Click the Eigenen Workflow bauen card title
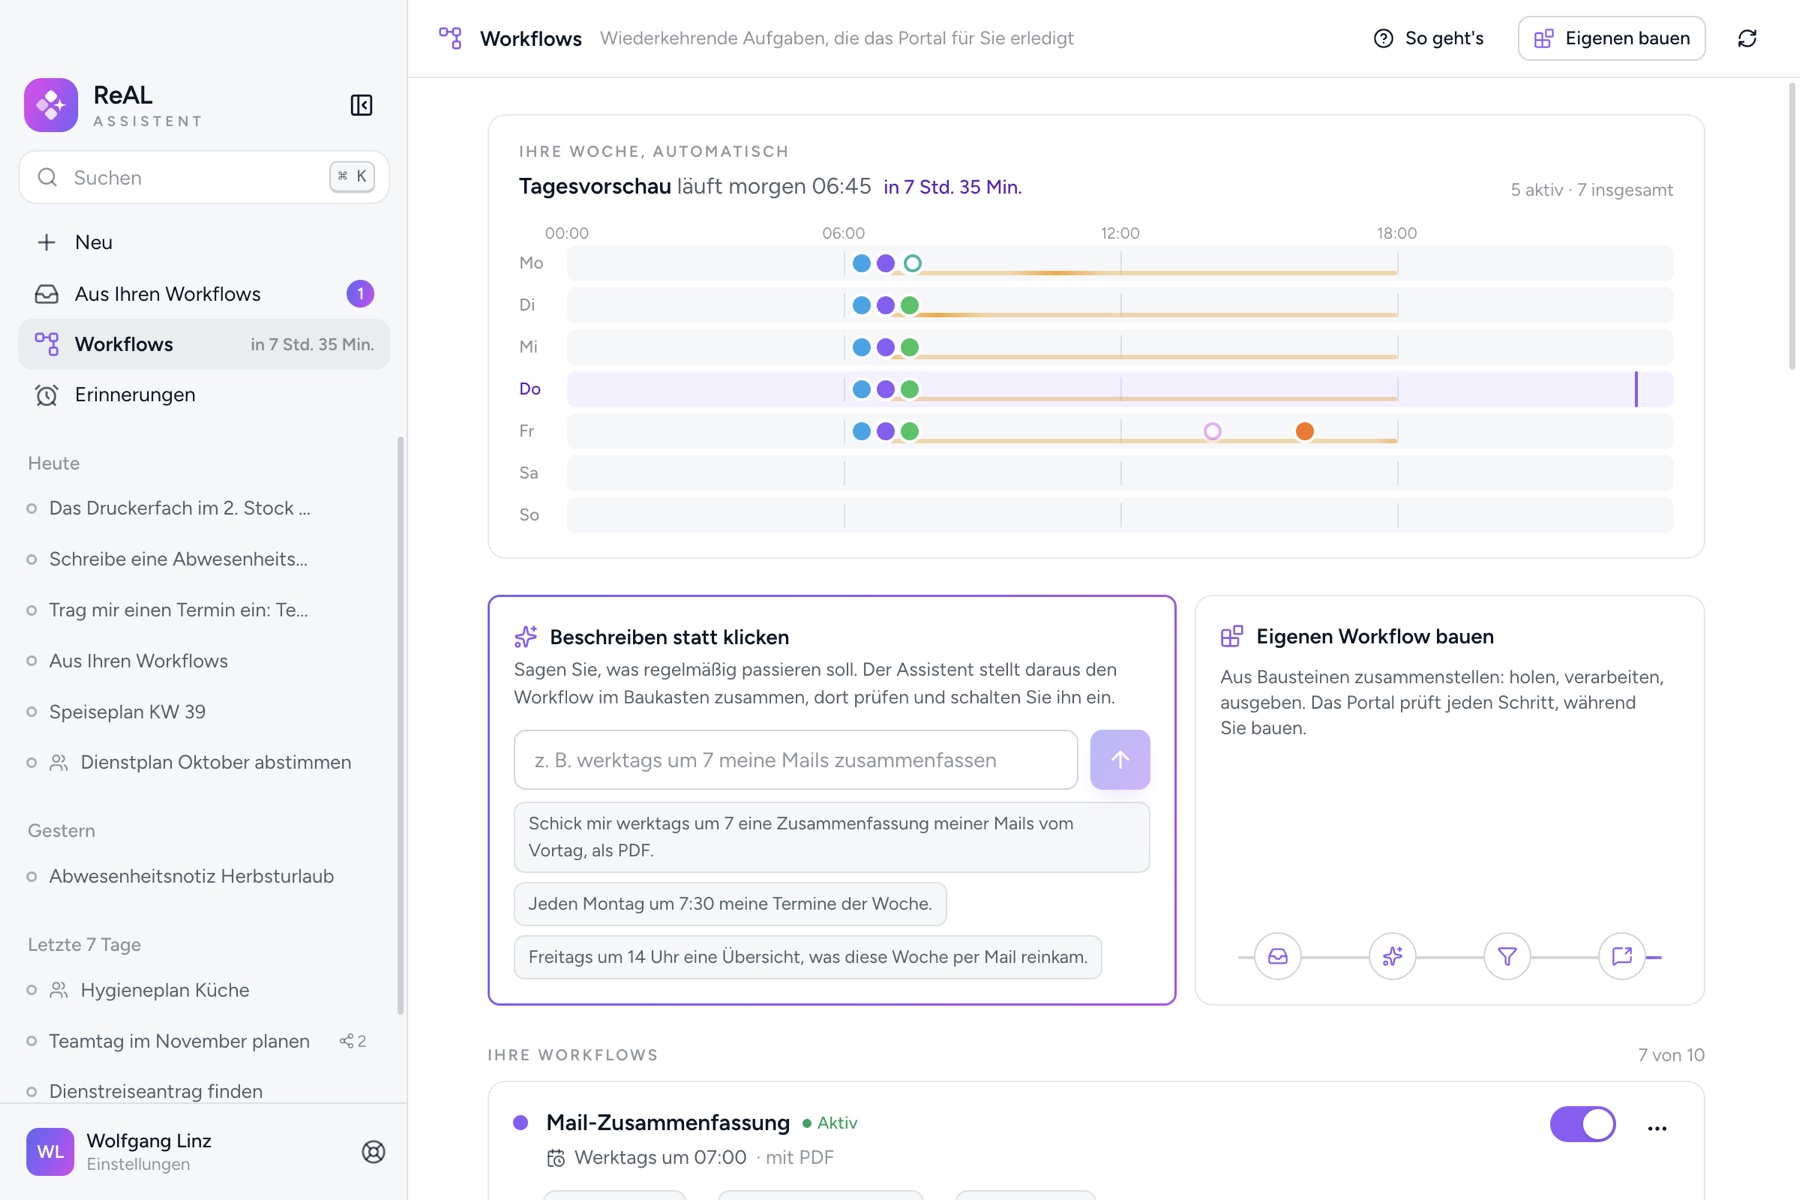This screenshot has height=1200, width=1800. point(1375,637)
